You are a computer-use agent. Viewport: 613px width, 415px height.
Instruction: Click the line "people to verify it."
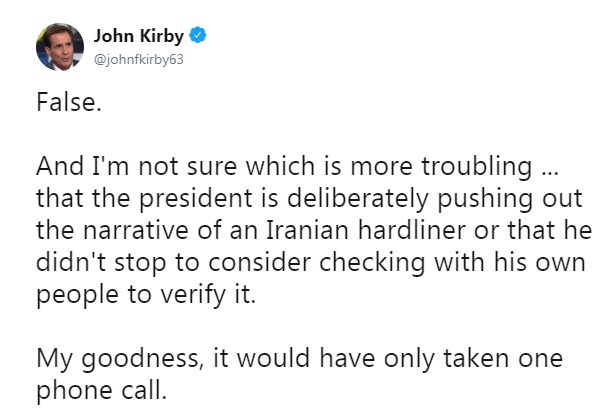click(146, 295)
